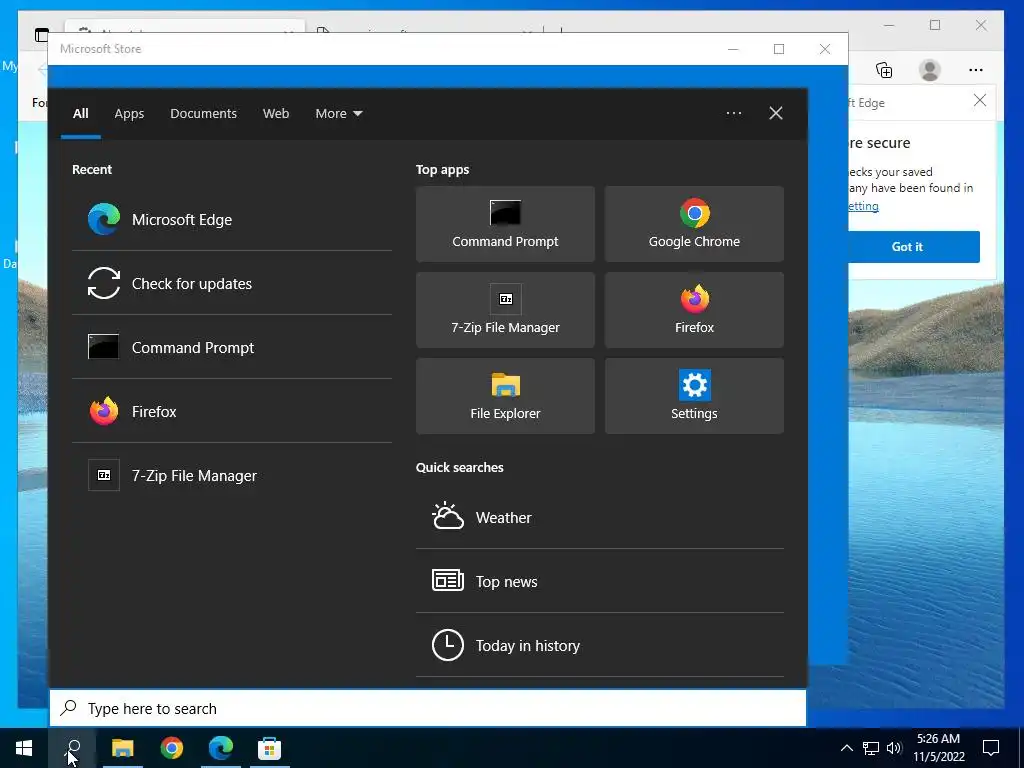
Task: Switch to the Web search tab
Action: pos(276,114)
